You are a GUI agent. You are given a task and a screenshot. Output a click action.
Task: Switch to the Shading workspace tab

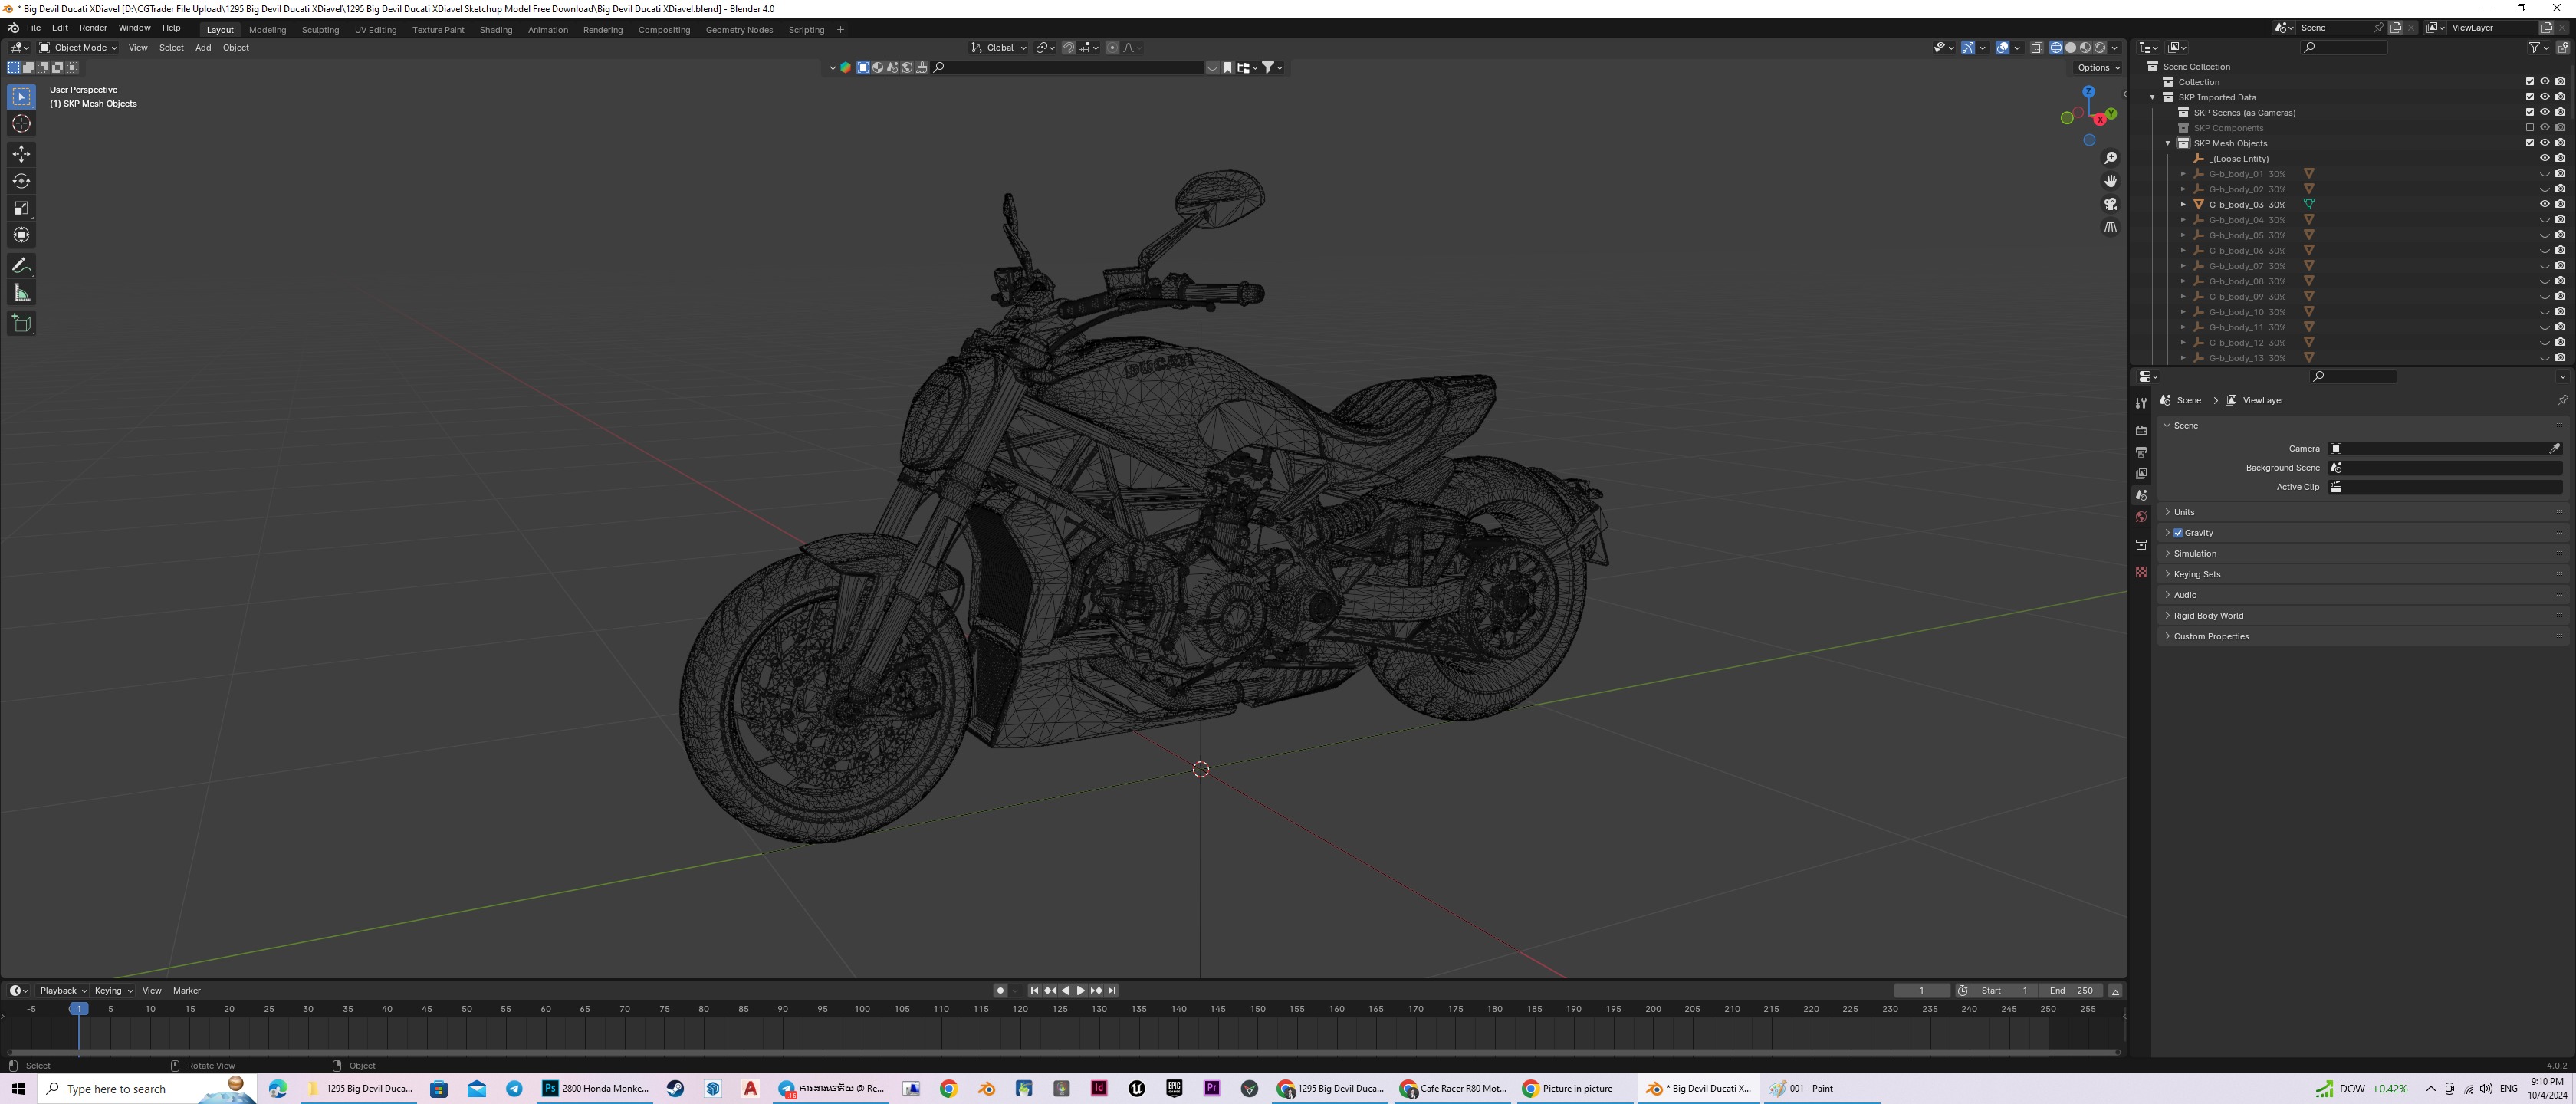[x=495, y=29]
